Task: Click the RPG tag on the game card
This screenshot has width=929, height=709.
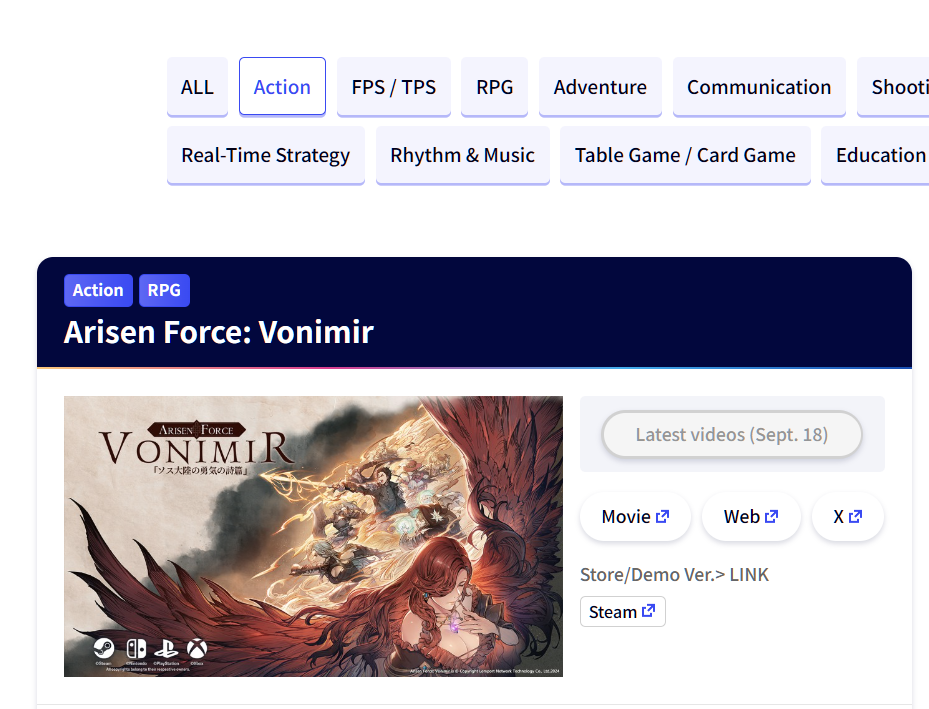Action: [164, 290]
